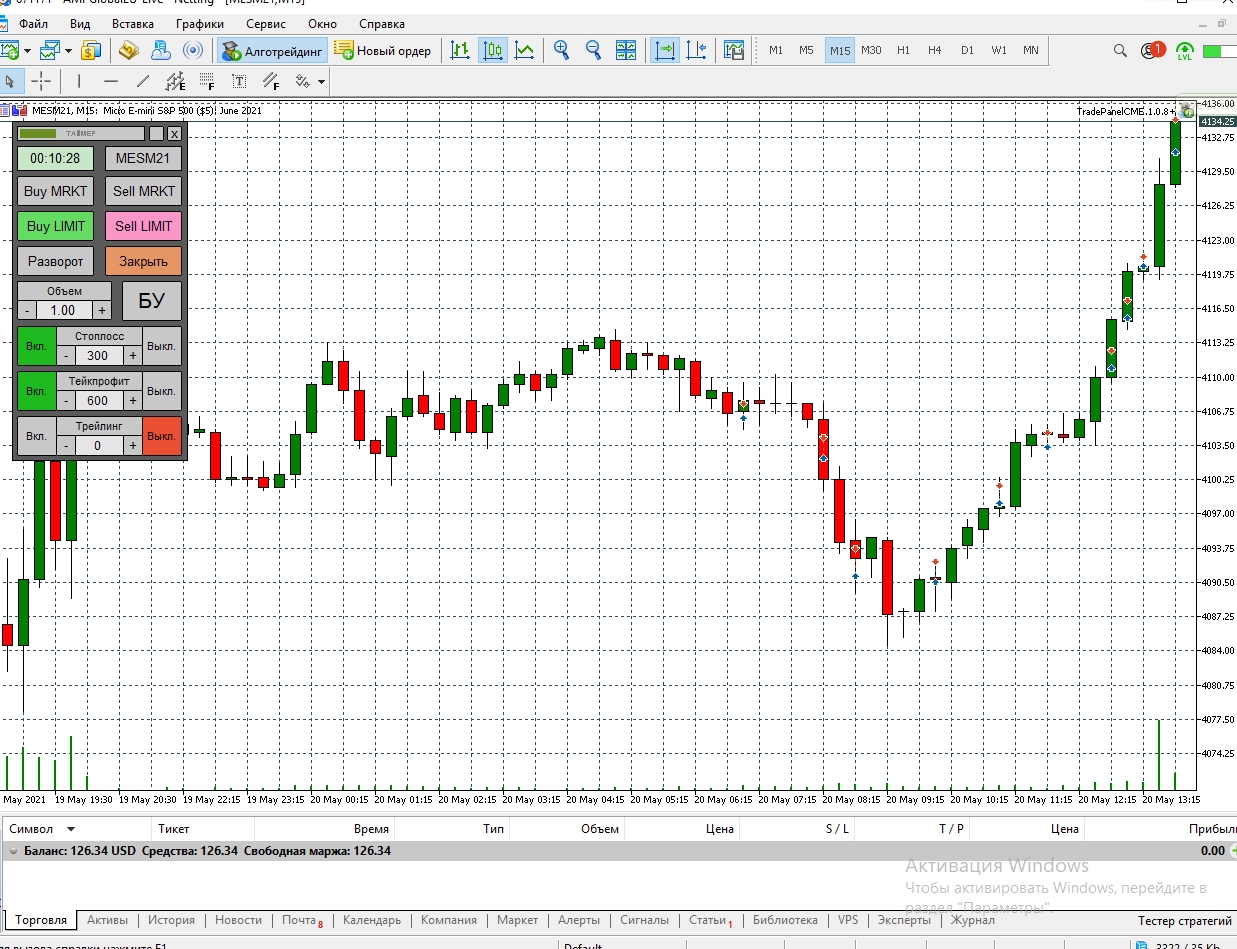Increase Тейкпрофит with plus button
Viewport: 1237px width, 949px height.
click(132, 400)
